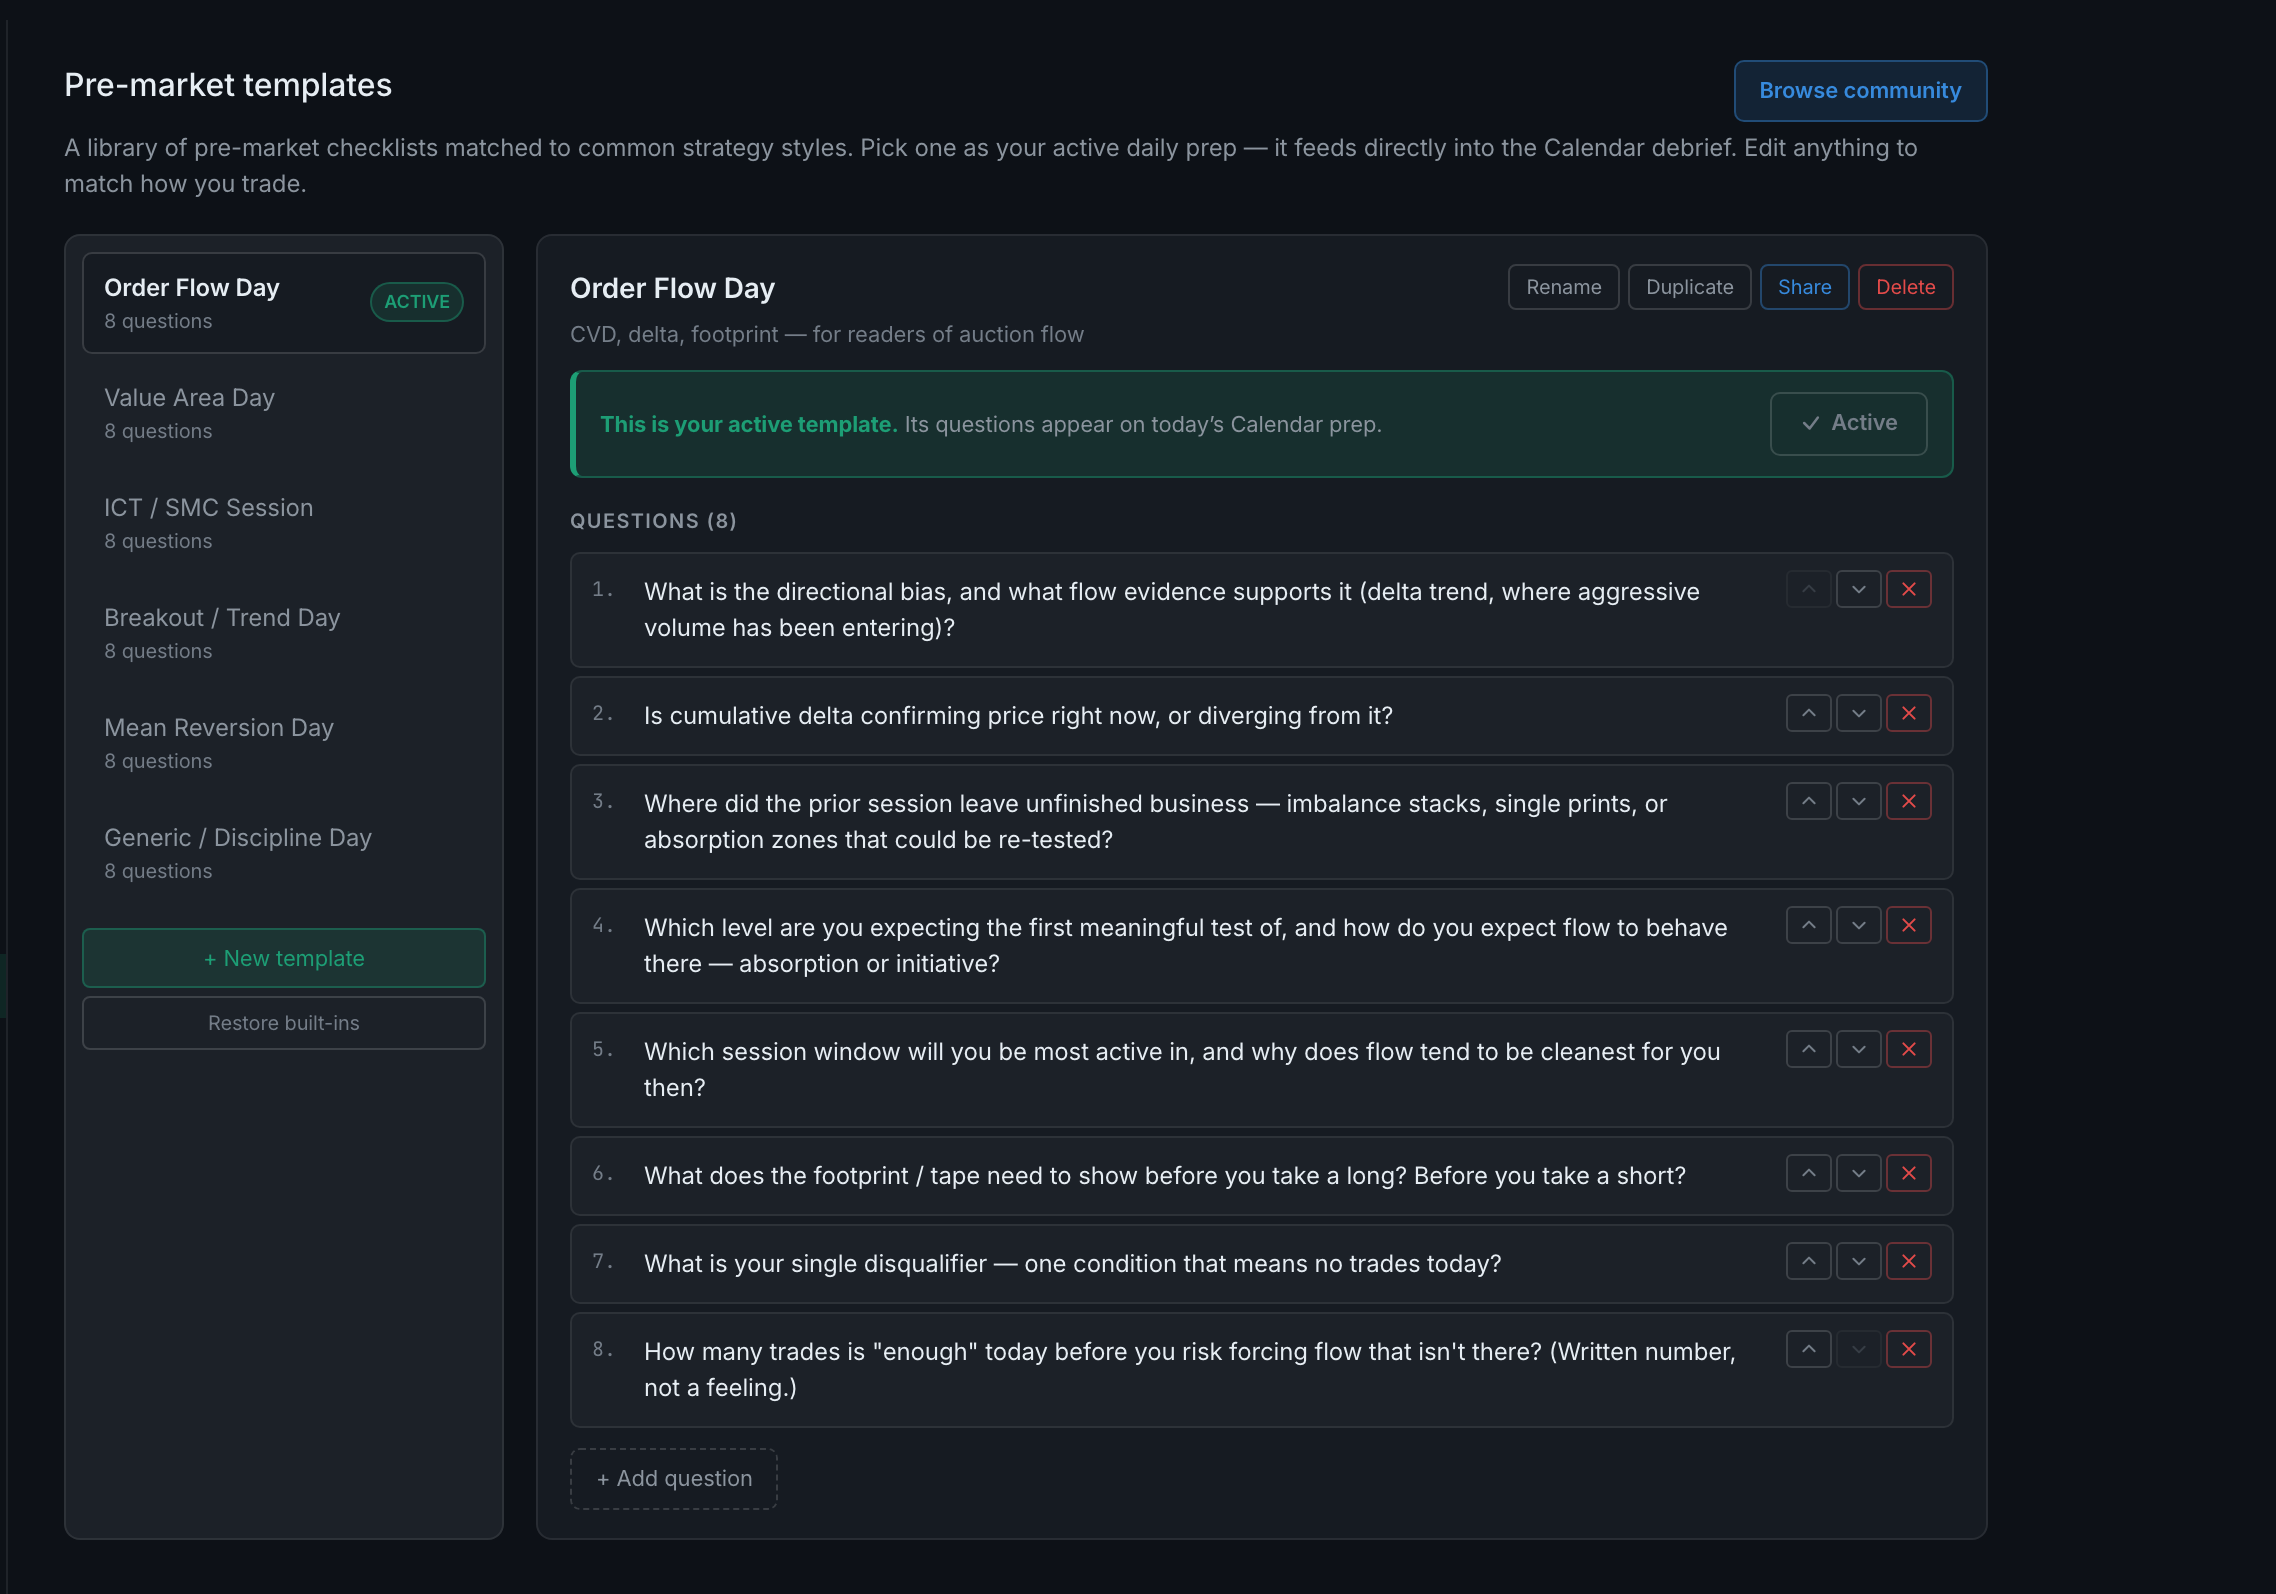Remove question 2 about cumulative delta
This screenshot has height=1594, width=2276.
click(1908, 713)
